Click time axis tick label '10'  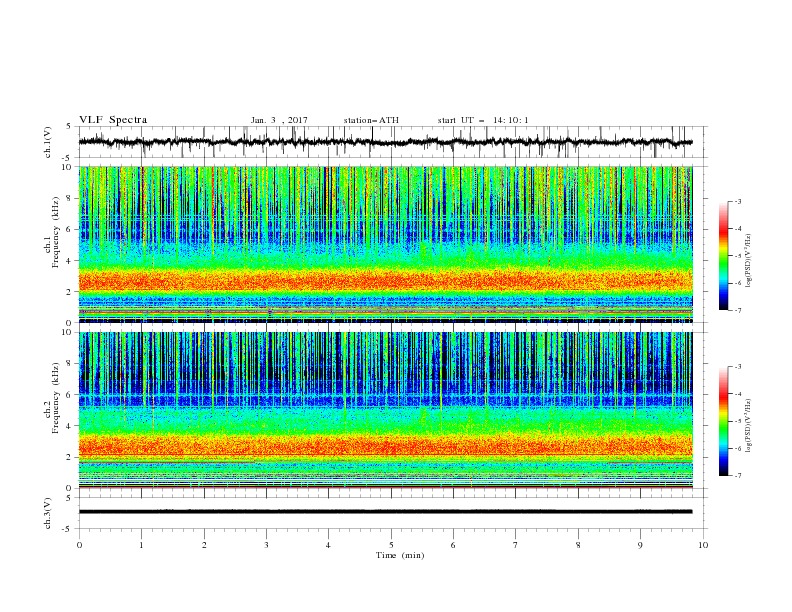pos(703,545)
